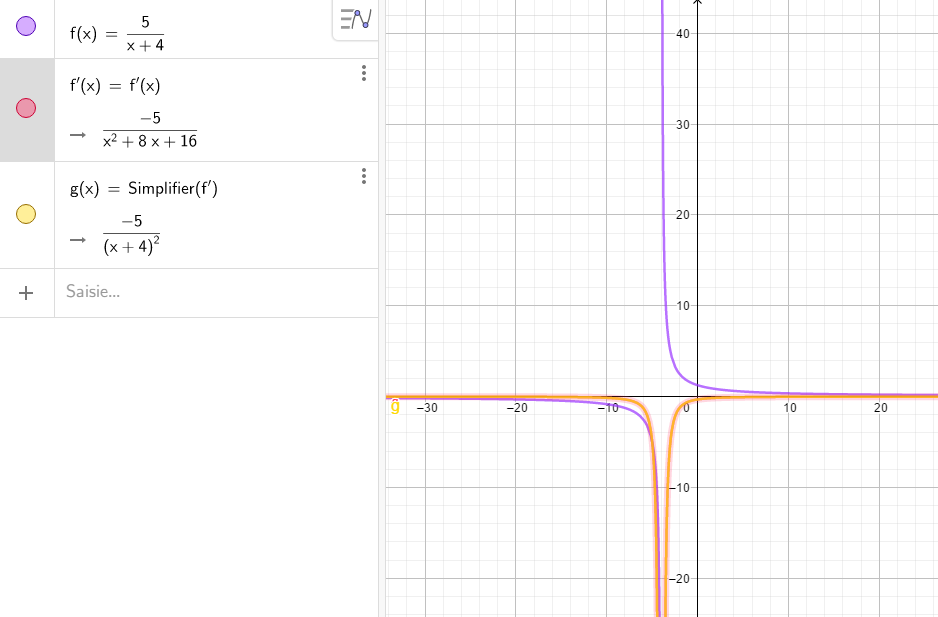Image resolution: width=938 pixels, height=617 pixels.
Task: Click the yellow g label on graph
Action: (395, 406)
